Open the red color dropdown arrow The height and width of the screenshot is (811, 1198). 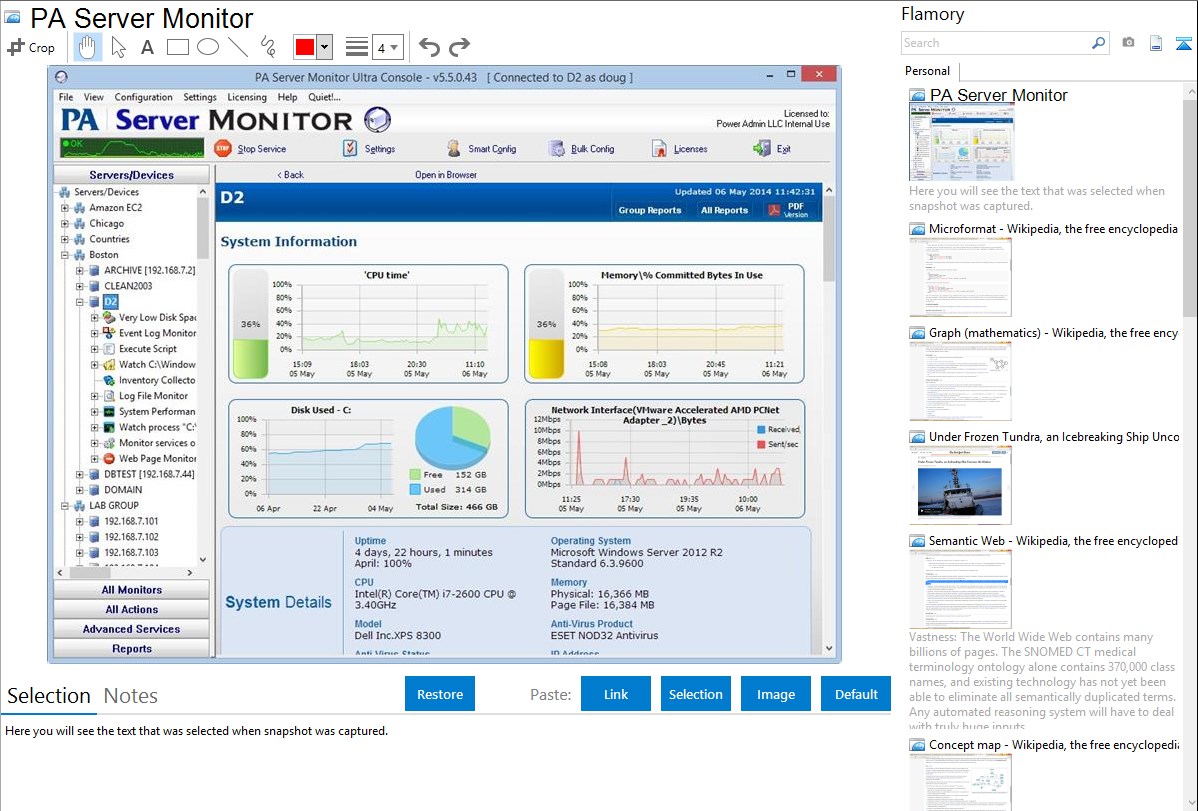click(x=325, y=47)
